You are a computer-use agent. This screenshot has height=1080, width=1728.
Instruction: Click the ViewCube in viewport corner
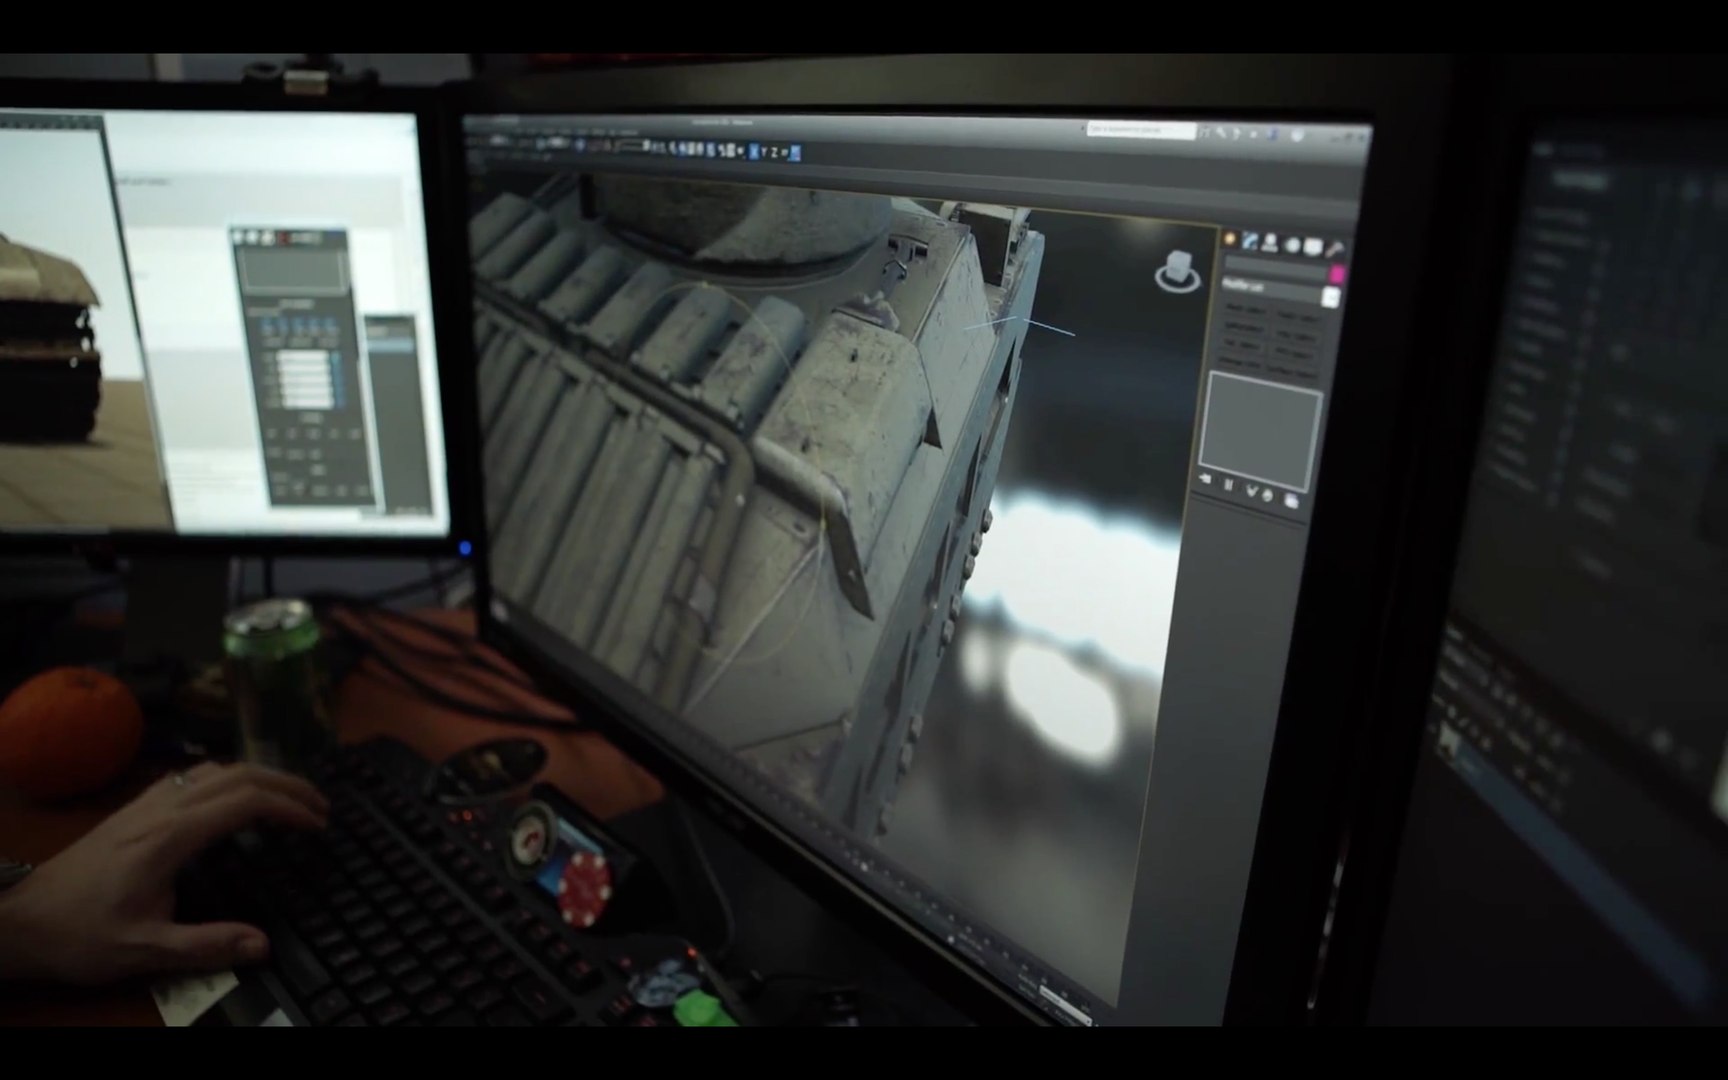pos(1178,271)
